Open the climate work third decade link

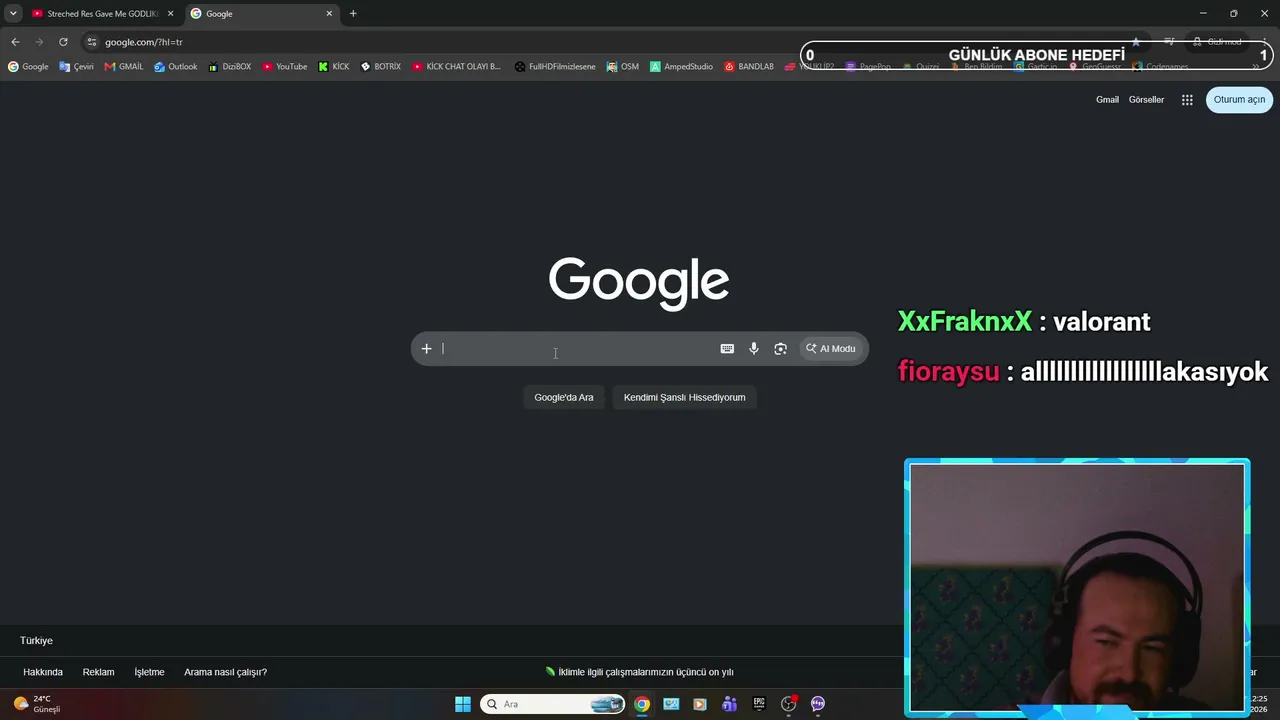(640, 672)
